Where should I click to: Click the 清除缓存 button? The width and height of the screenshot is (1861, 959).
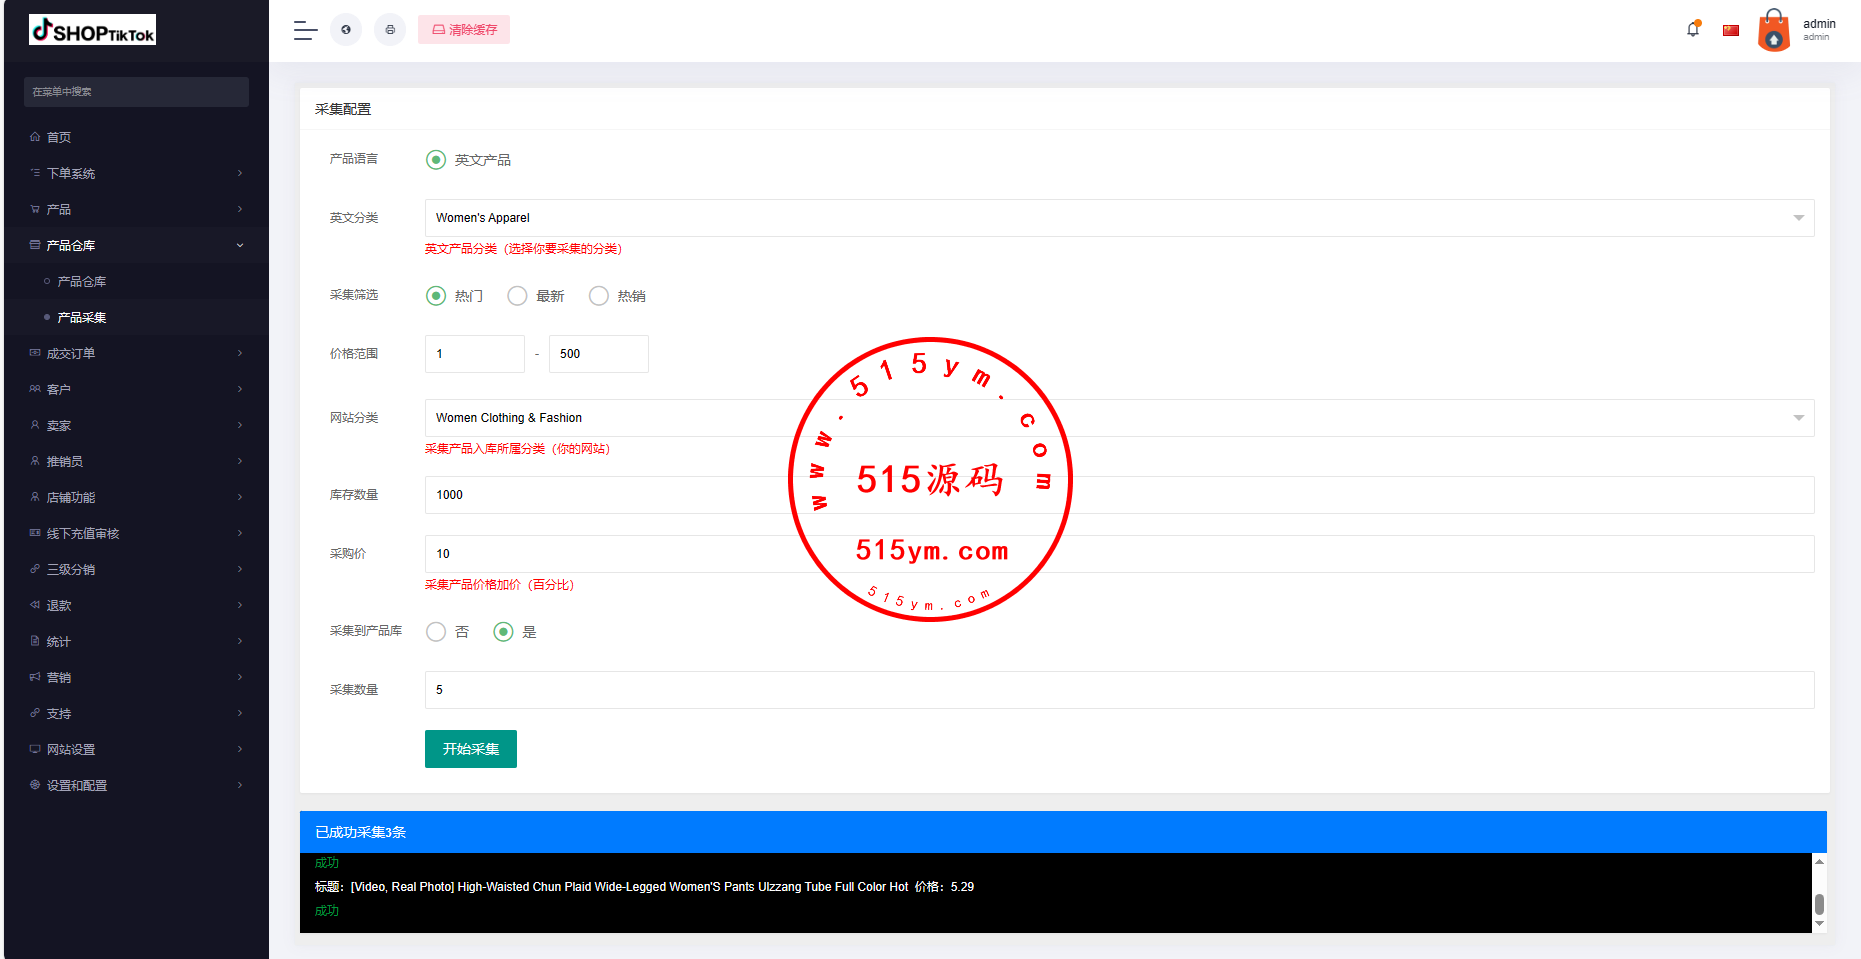(464, 30)
